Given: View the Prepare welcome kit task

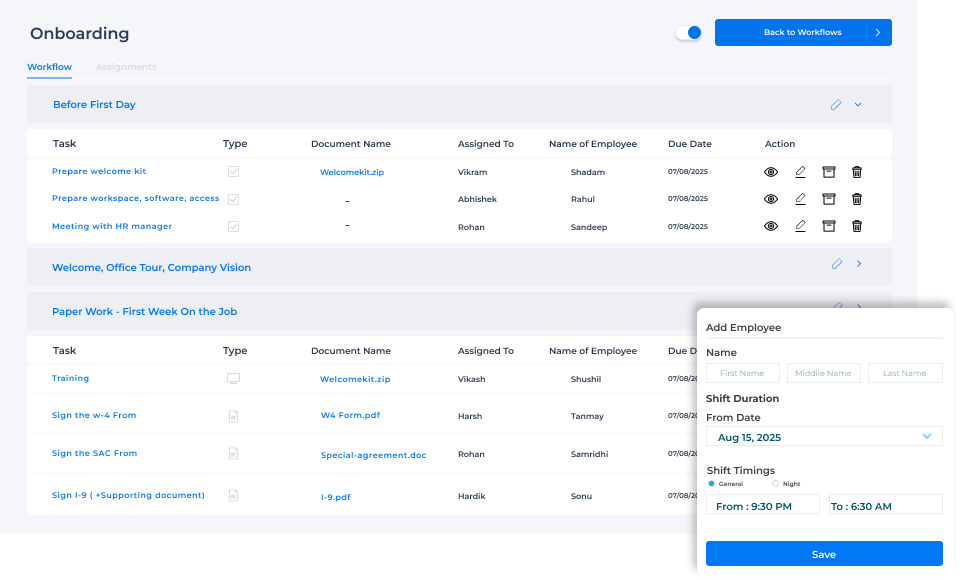Looking at the screenshot, I should (771, 172).
